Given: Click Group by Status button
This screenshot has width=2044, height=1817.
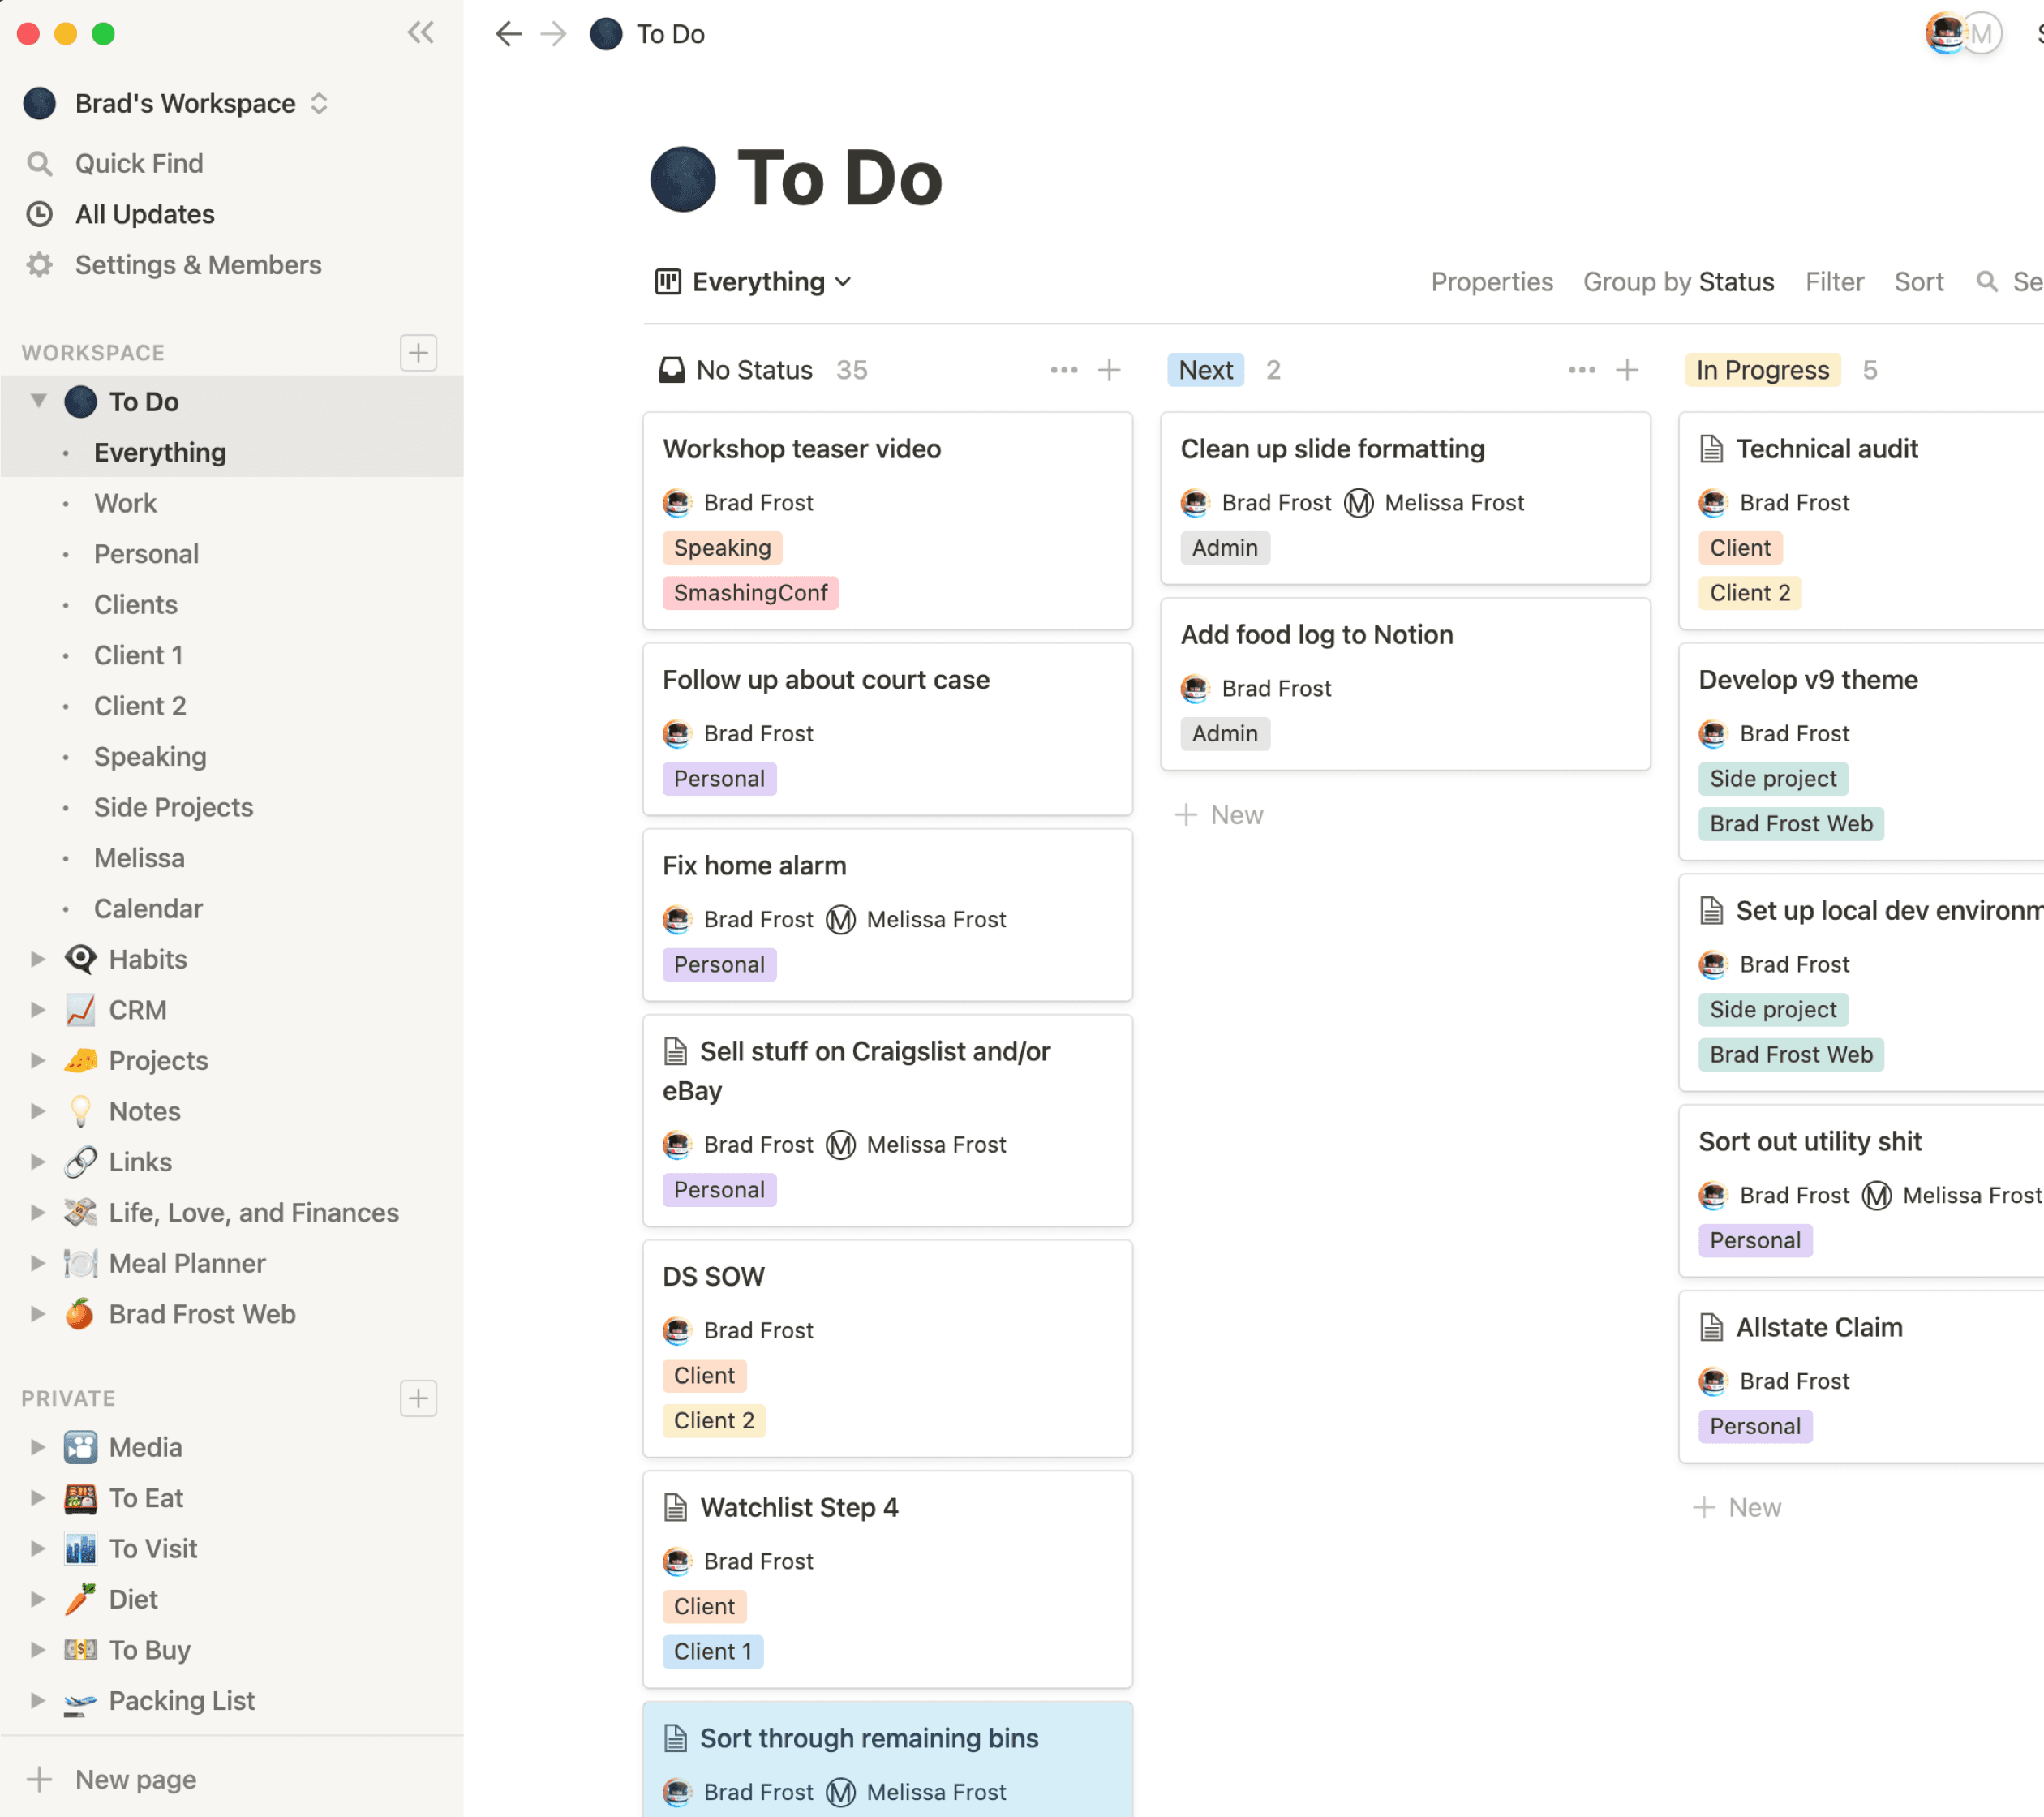Looking at the screenshot, I should (x=1678, y=282).
